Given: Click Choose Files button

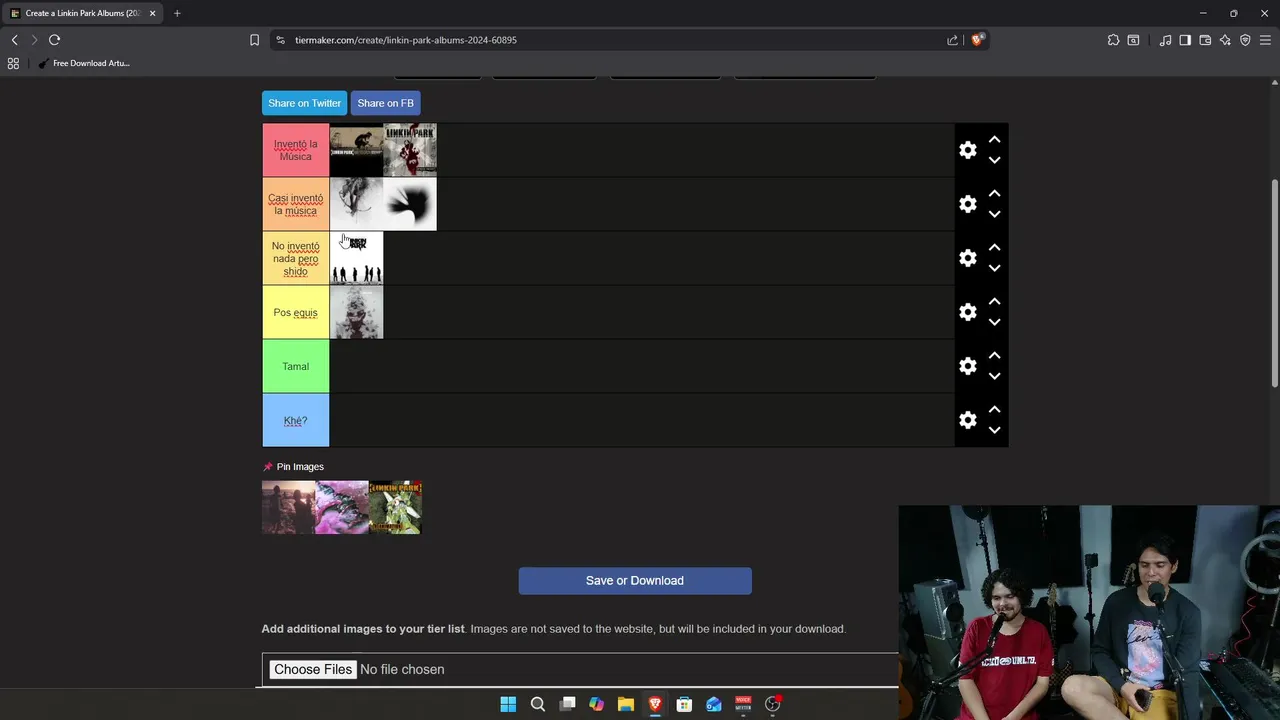Looking at the screenshot, I should click(313, 669).
